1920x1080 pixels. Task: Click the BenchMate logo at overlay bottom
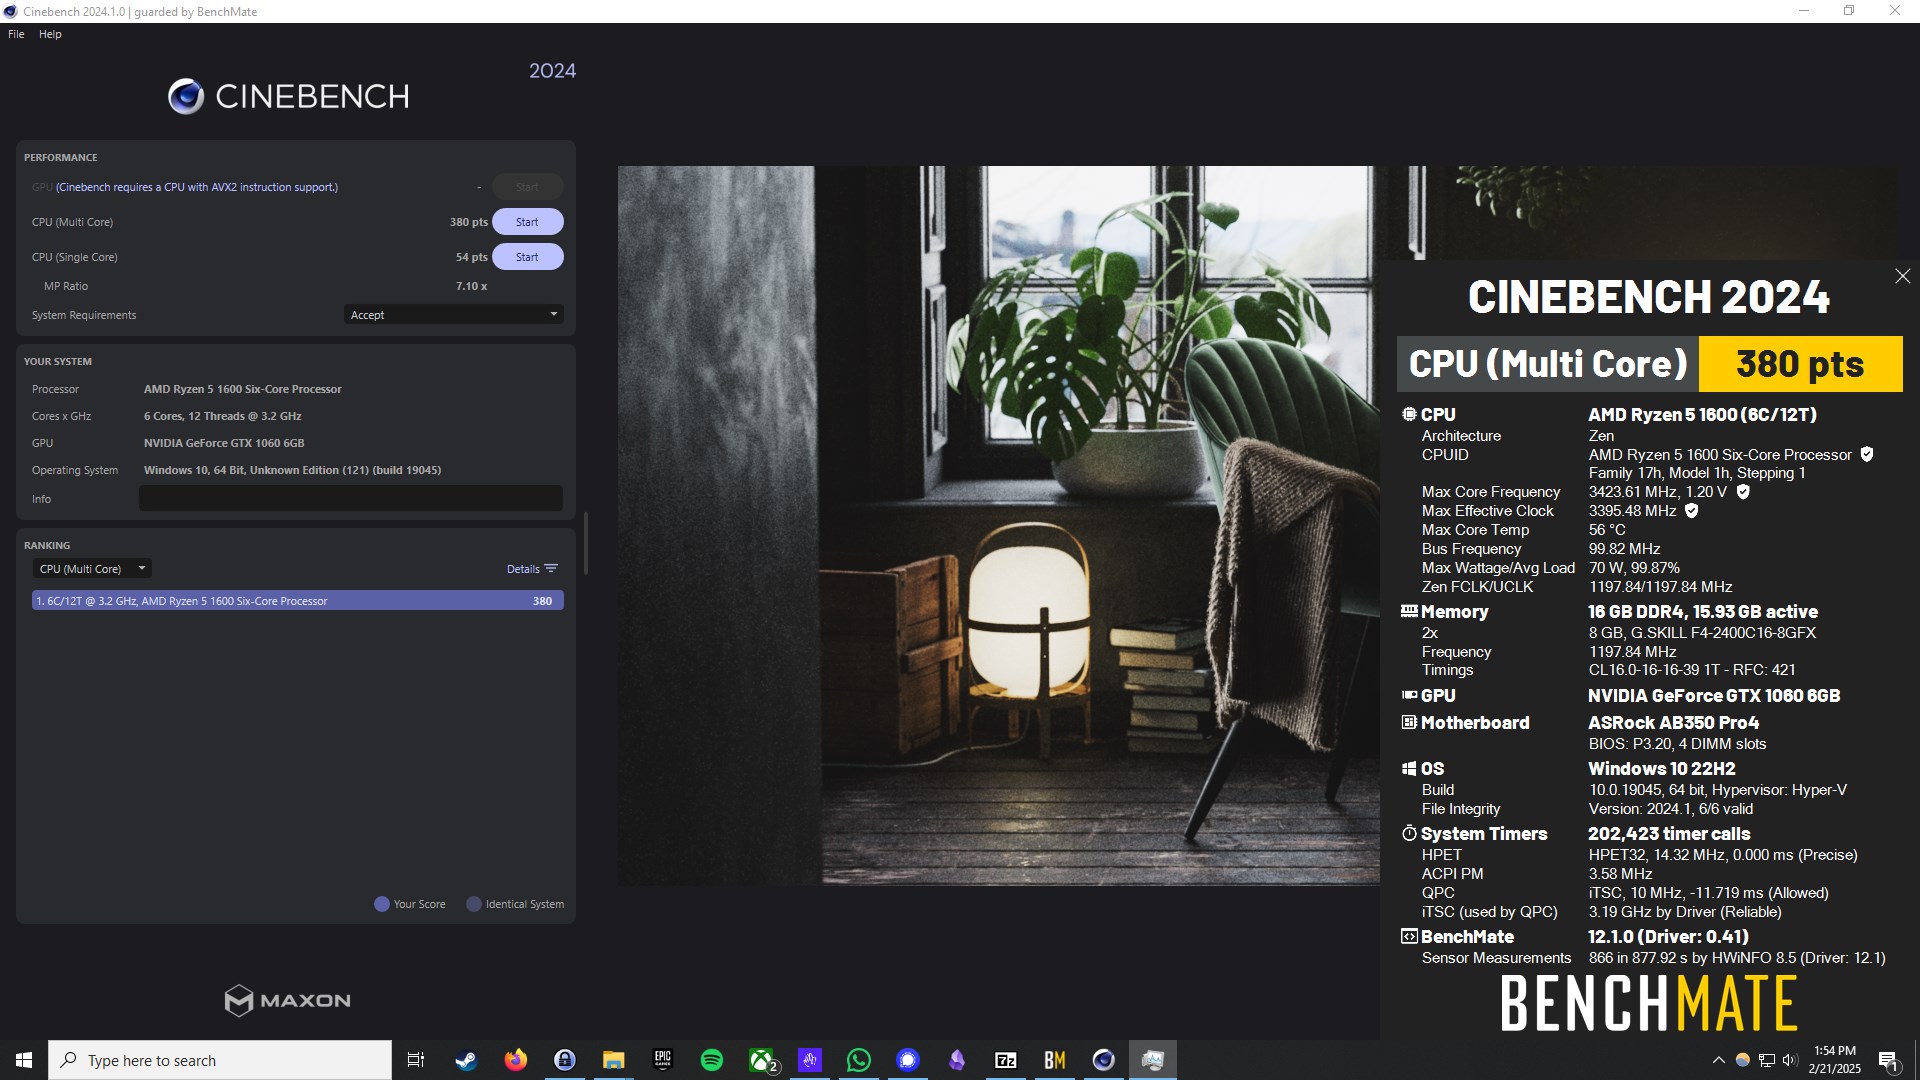tap(1649, 1003)
